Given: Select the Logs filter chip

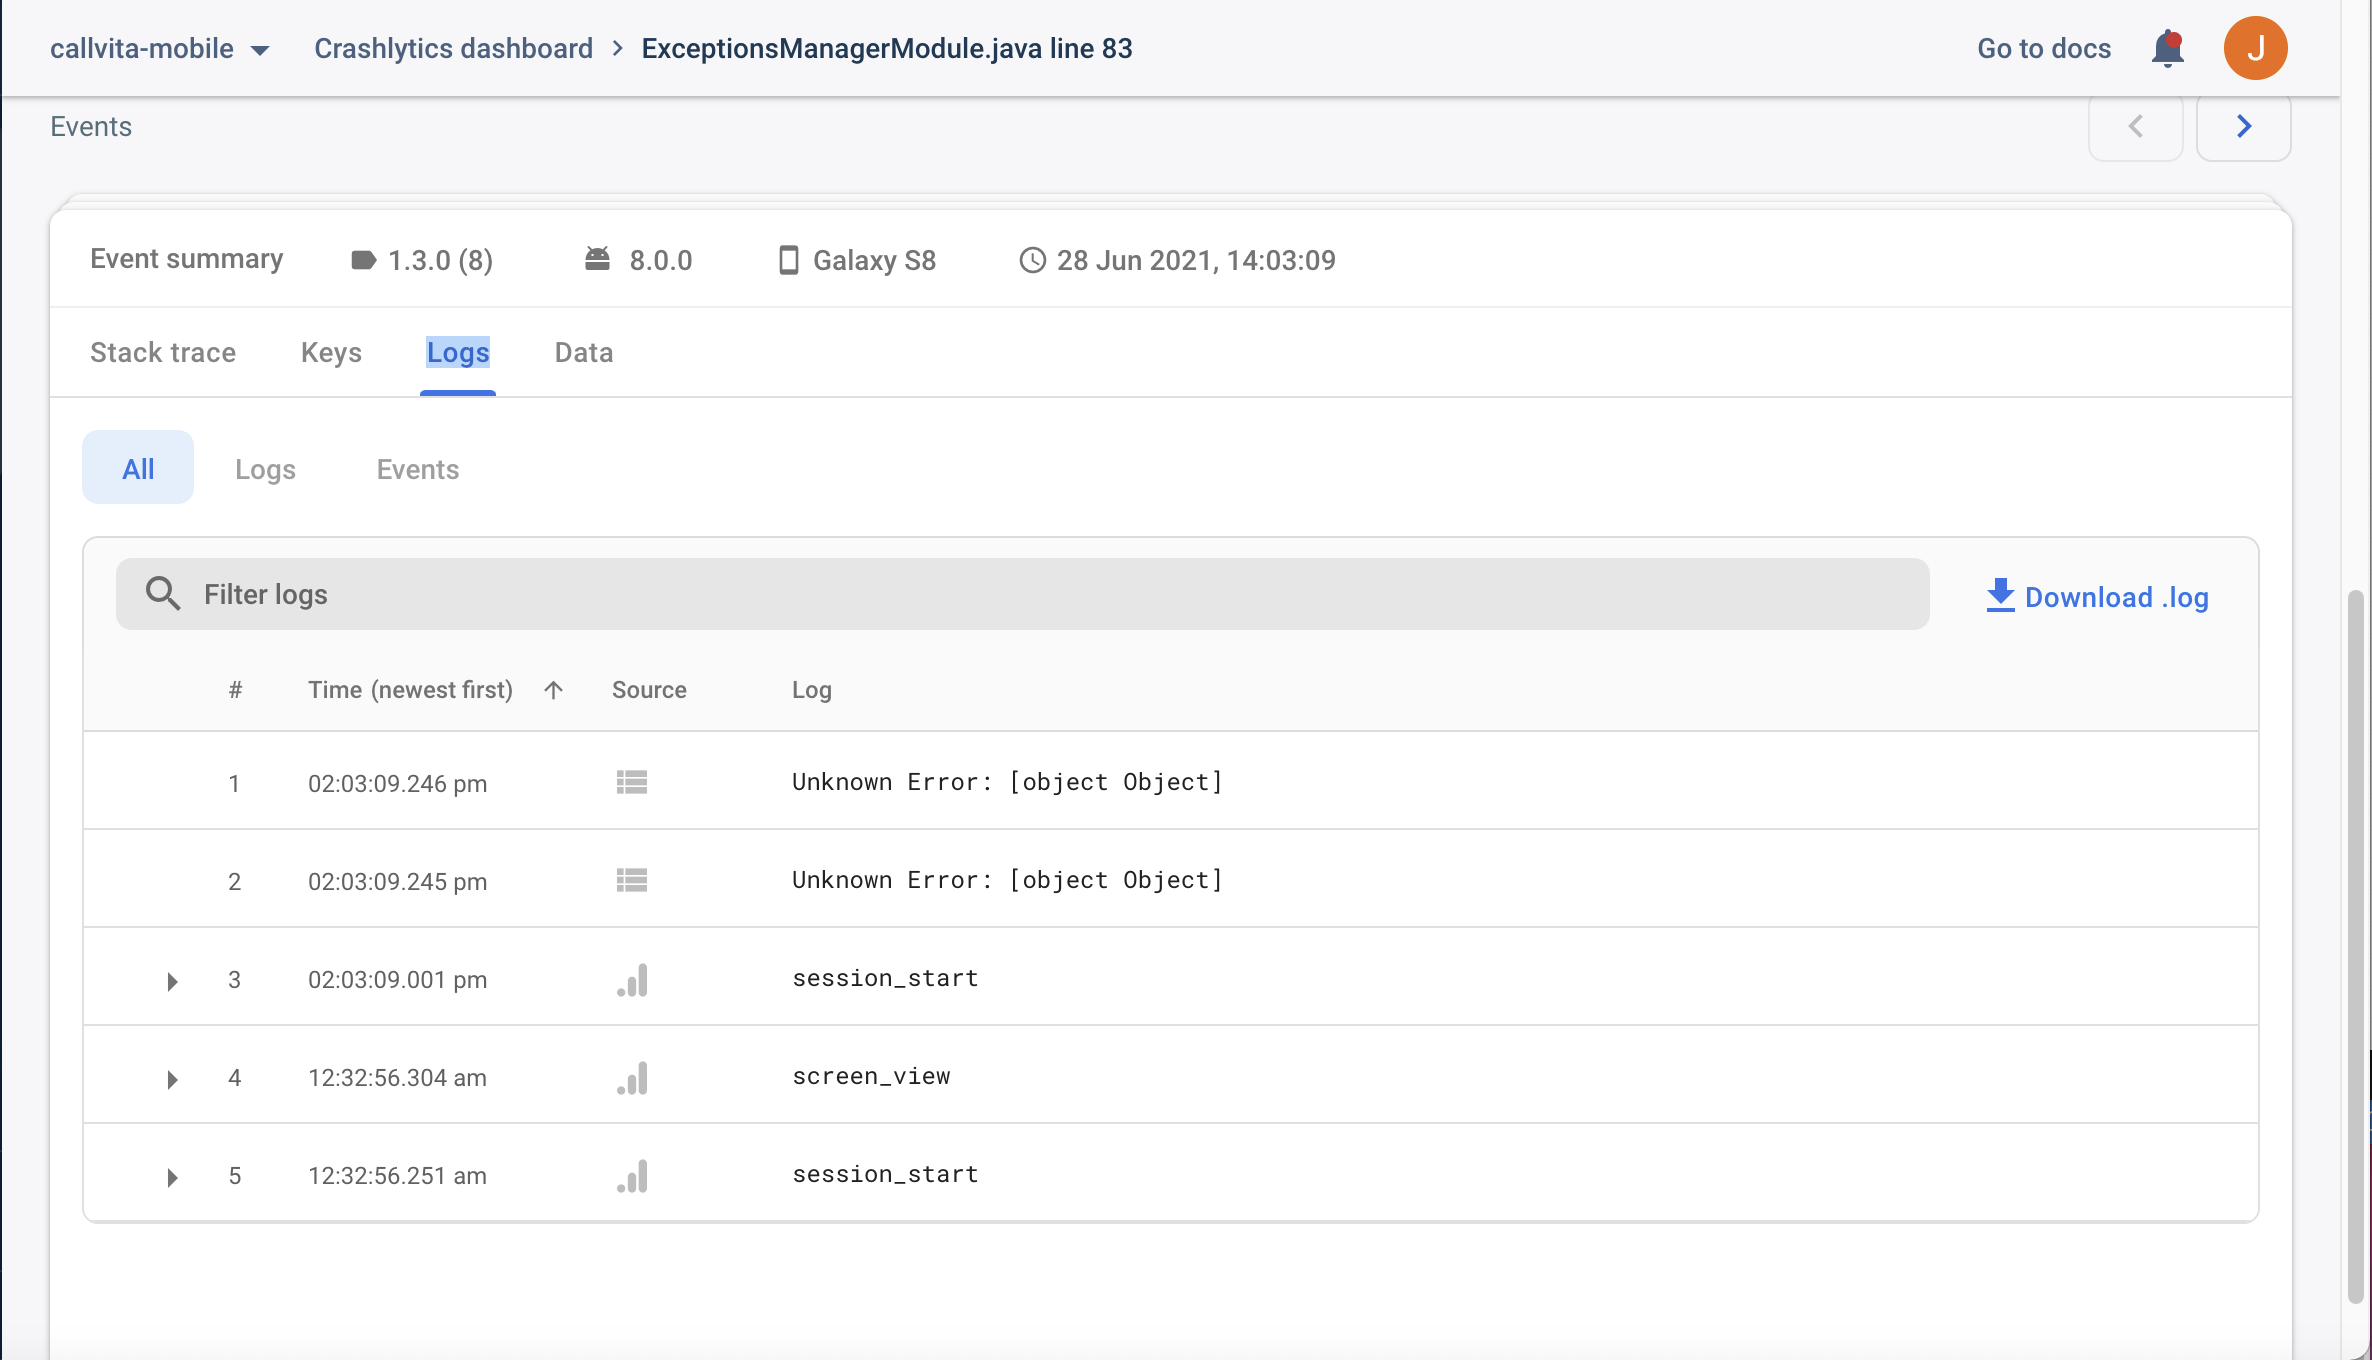Looking at the screenshot, I should pos(265,468).
